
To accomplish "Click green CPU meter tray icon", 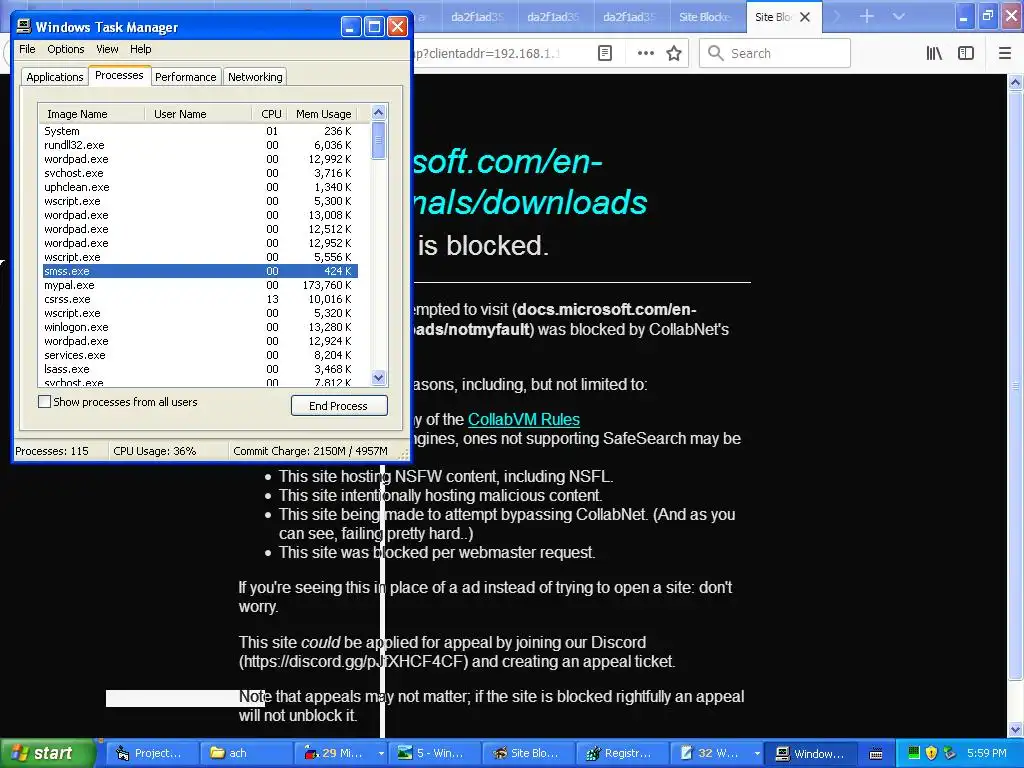I will click(914, 753).
